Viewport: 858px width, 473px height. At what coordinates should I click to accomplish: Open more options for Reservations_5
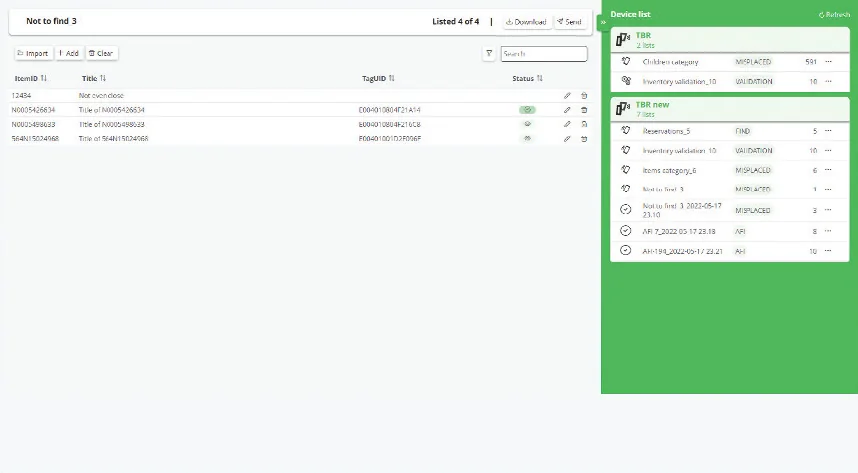828,131
